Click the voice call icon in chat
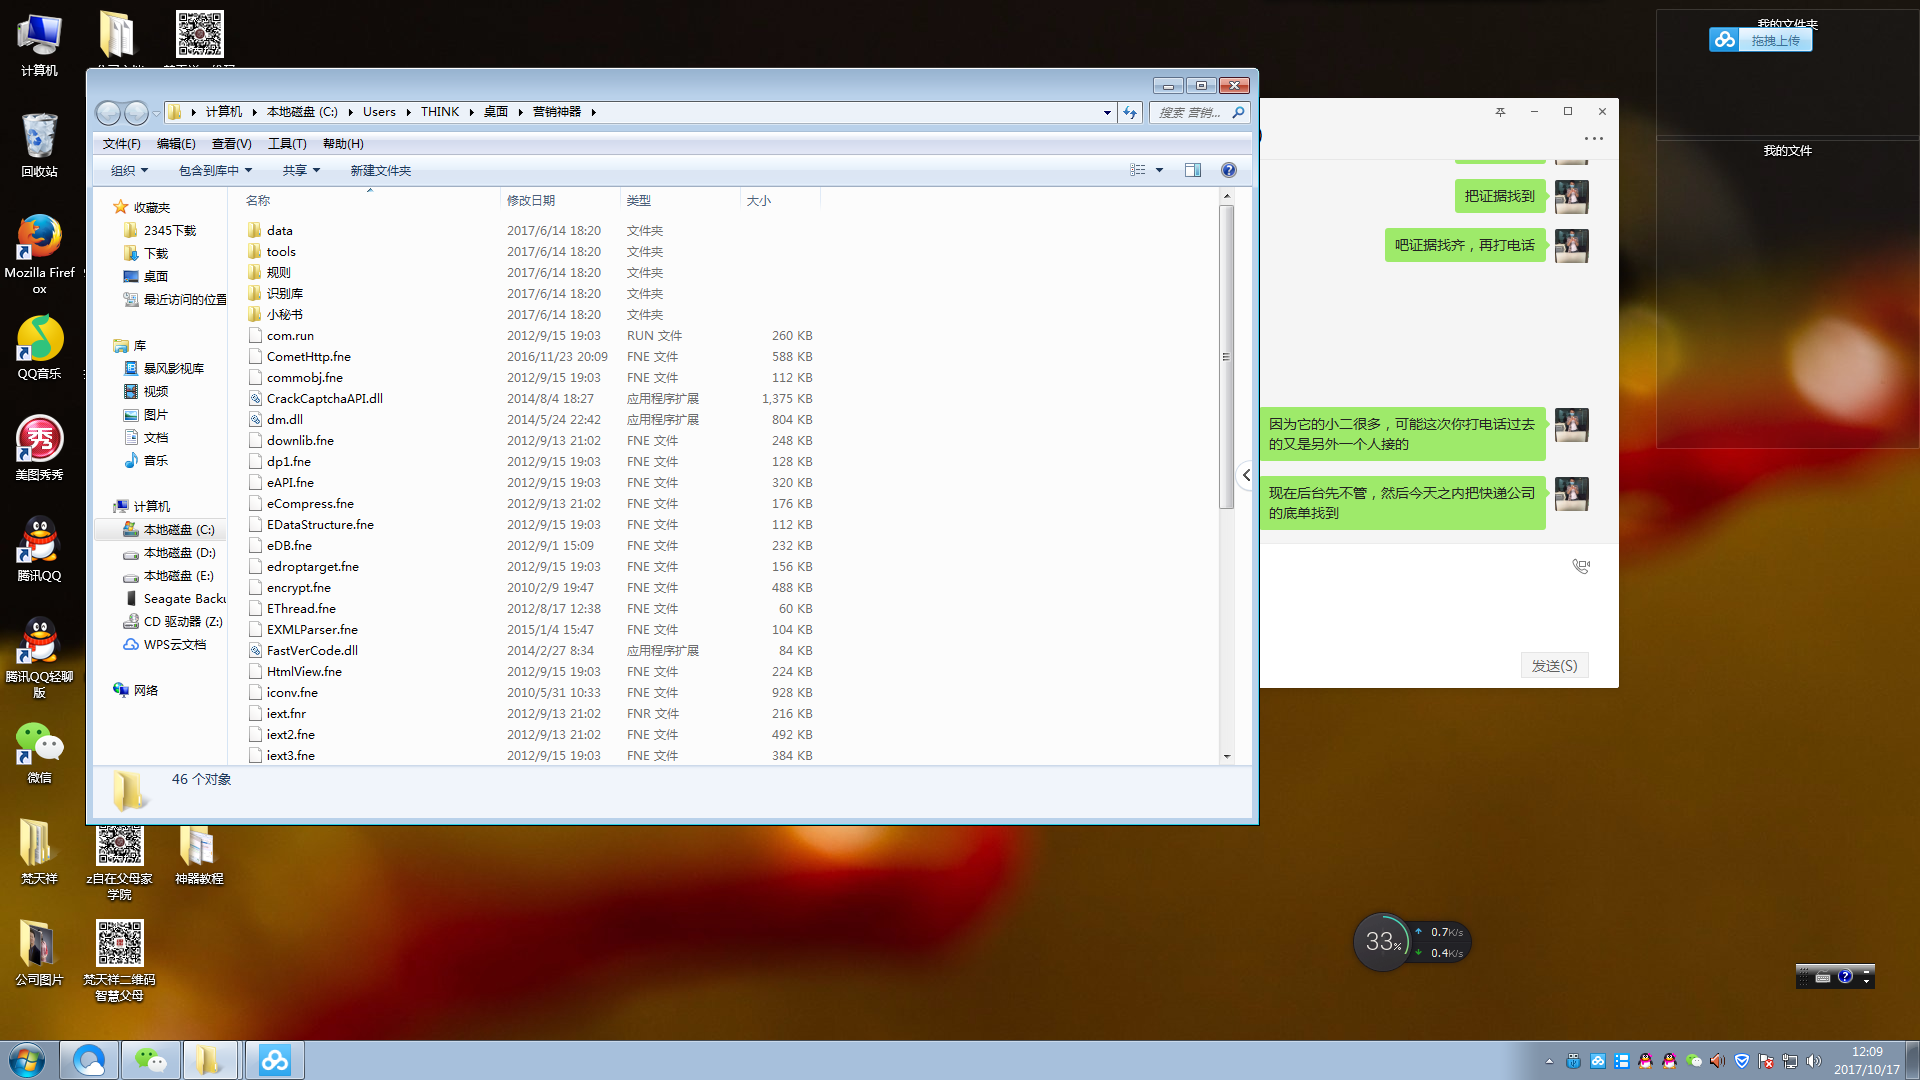1920x1080 pixels. click(1581, 566)
